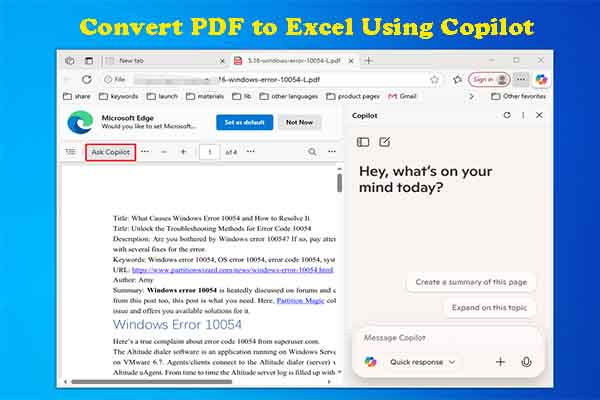600x400 pixels.
Task: Dismiss prompt with Not Now button
Action: point(300,122)
